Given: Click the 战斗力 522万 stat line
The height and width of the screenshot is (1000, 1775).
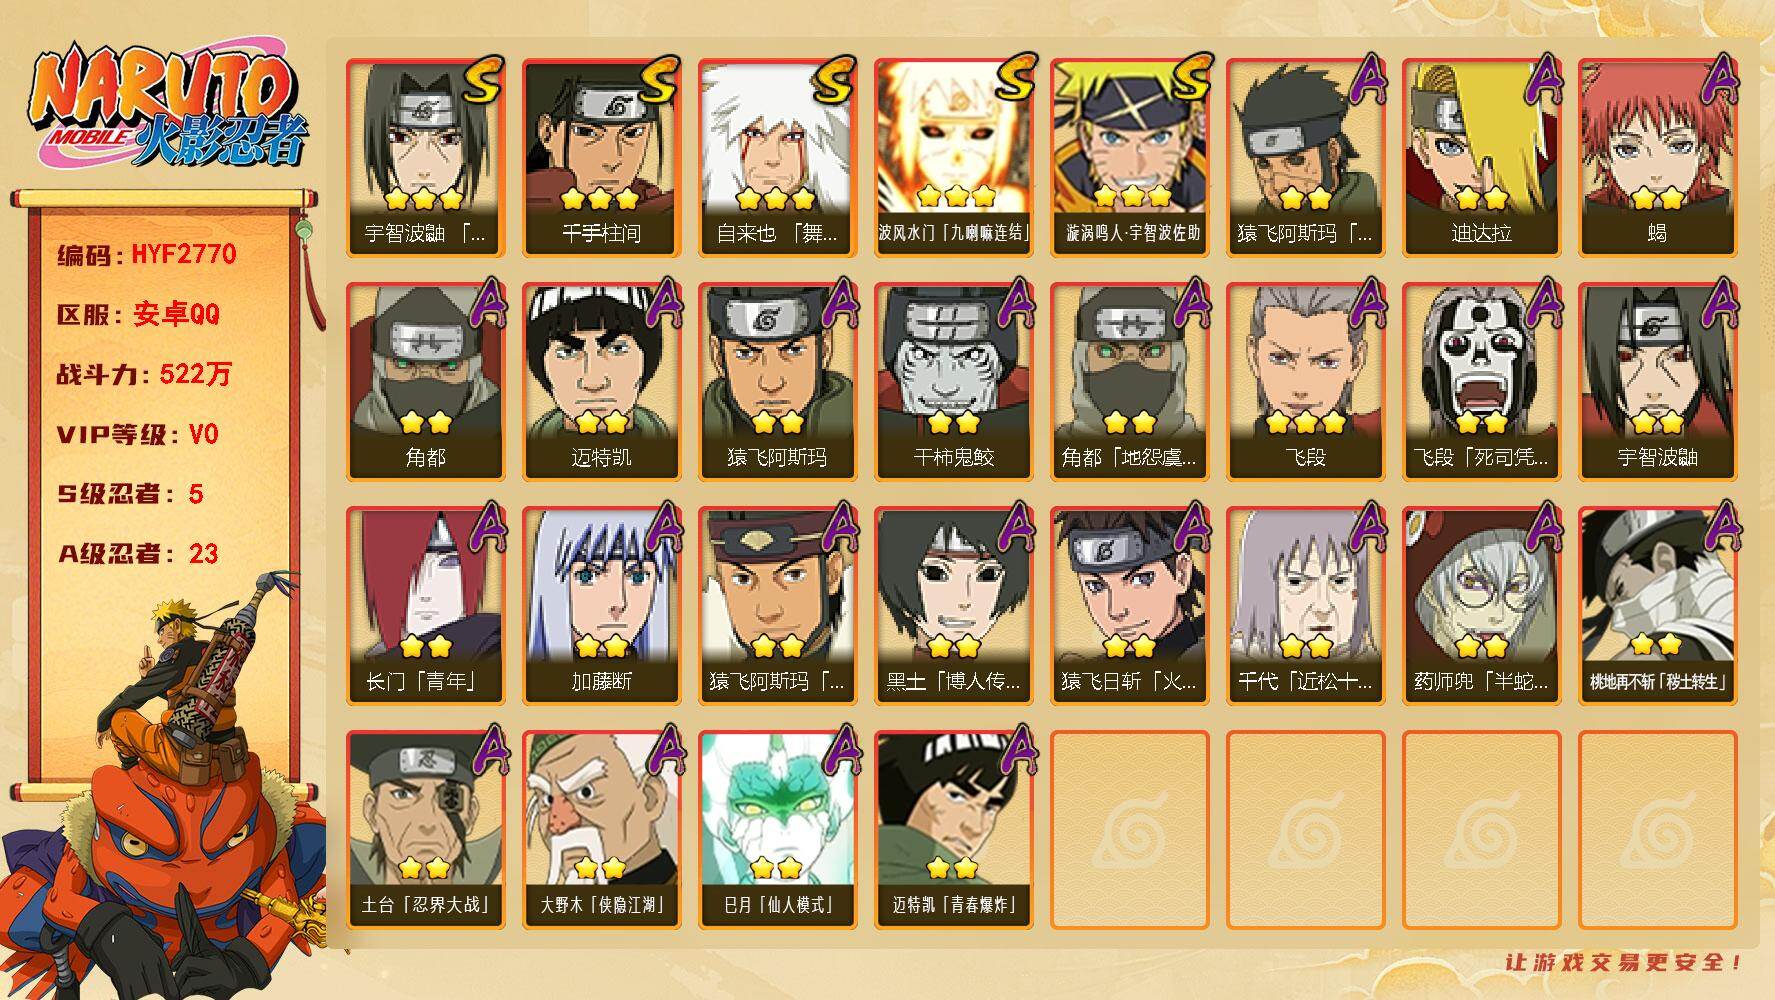Looking at the screenshot, I should (144, 374).
